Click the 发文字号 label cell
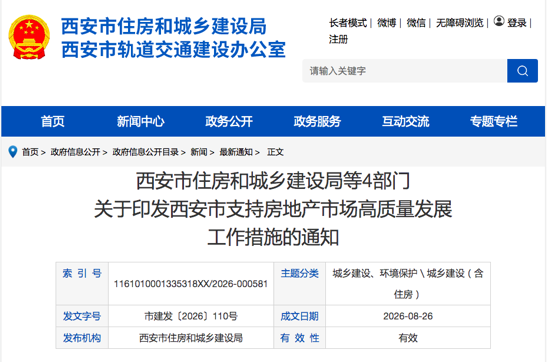Viewport: 547px width, 362px height. tap(82, 316)
